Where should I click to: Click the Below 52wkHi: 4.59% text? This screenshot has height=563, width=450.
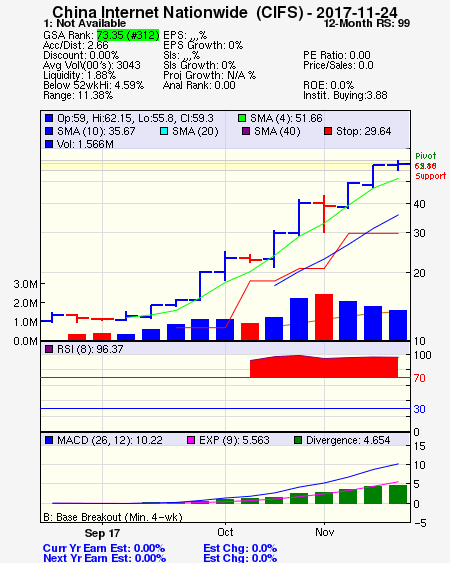pyautogui.click(x=93, y=85)
